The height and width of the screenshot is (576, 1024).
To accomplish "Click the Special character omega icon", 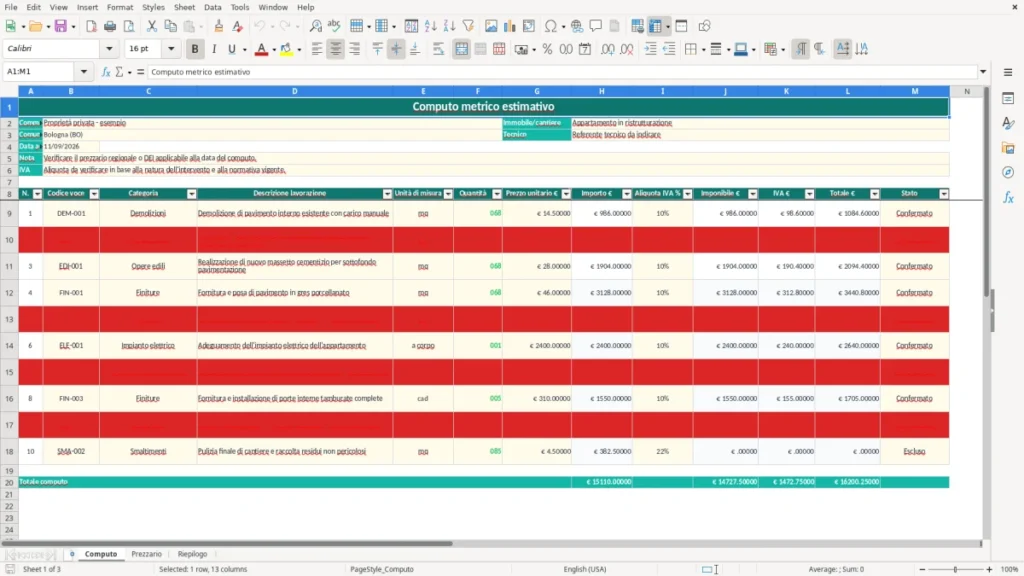I will (x=551, y=26).
